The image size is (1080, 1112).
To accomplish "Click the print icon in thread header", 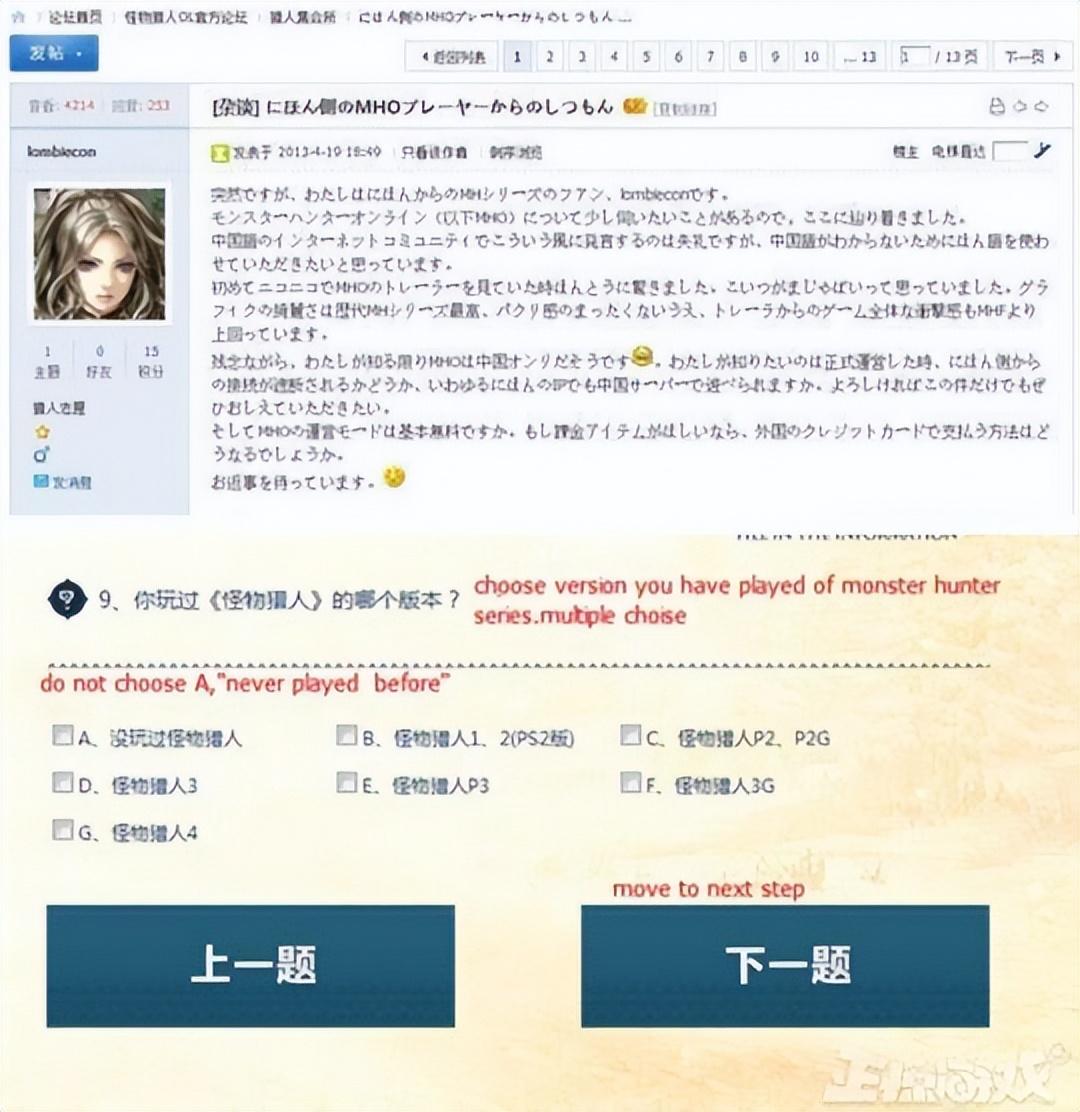I will coord(995,107).
